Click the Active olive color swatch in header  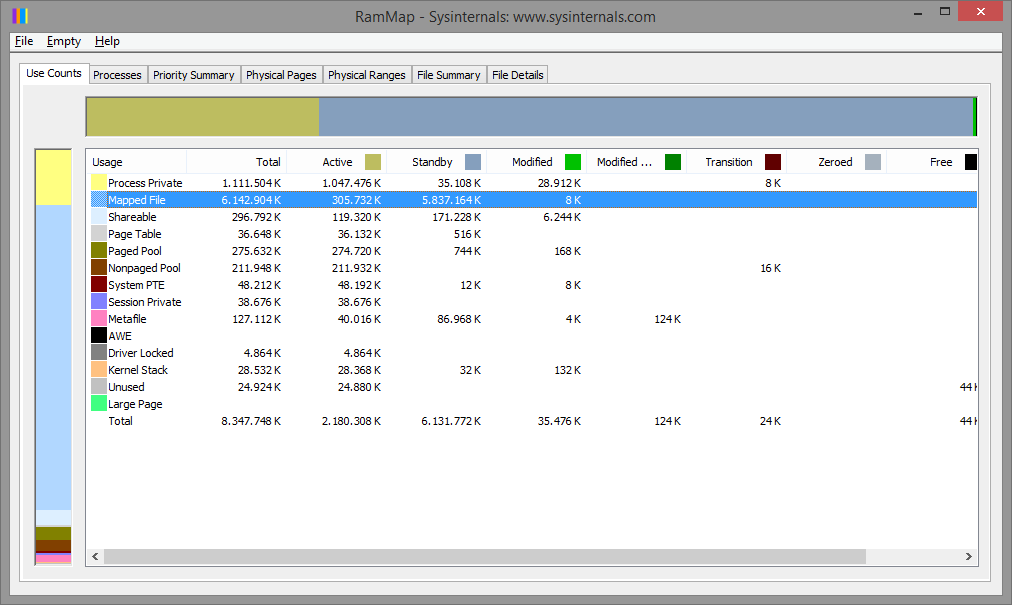tap(373, 162)
